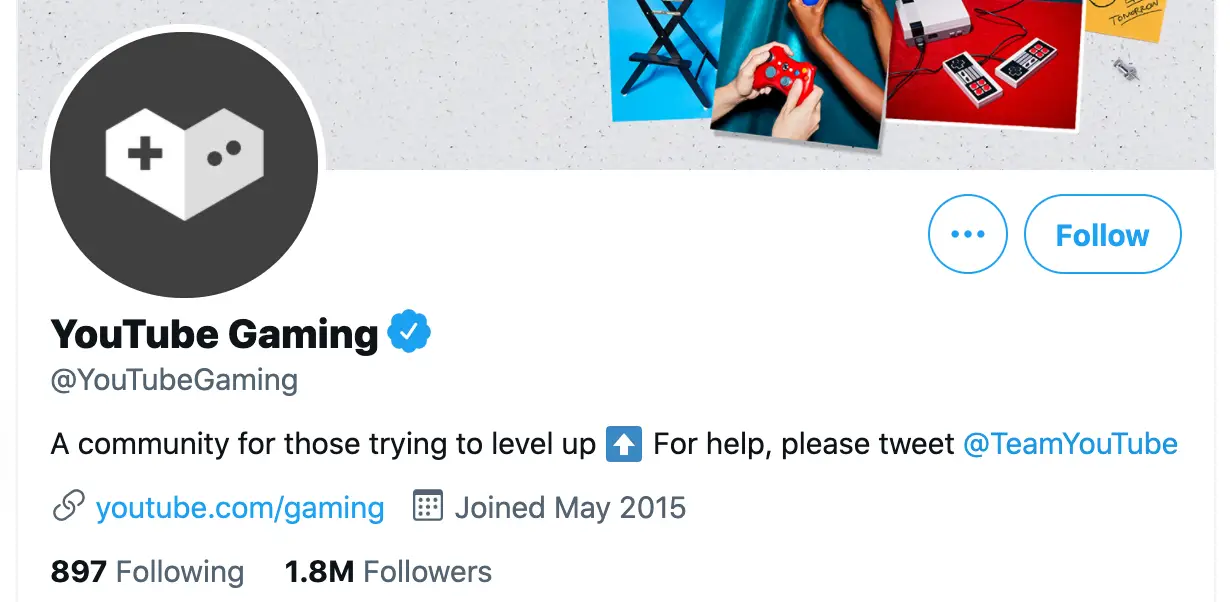
Task: Click the @YouTubeGaming handle text
Action: (x=174, y=381)
